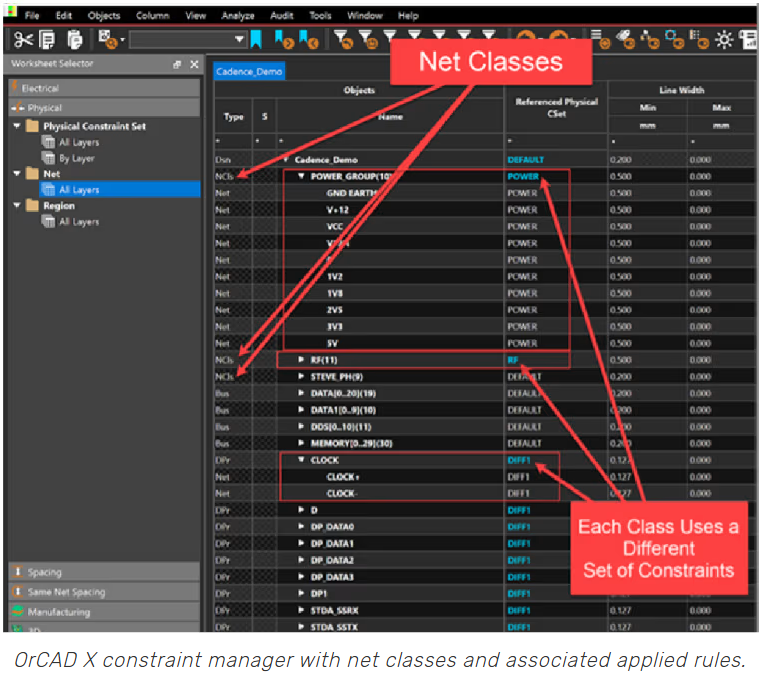
Task: Expand the DATA1[0..9](10) bus row
Action: 301,410
